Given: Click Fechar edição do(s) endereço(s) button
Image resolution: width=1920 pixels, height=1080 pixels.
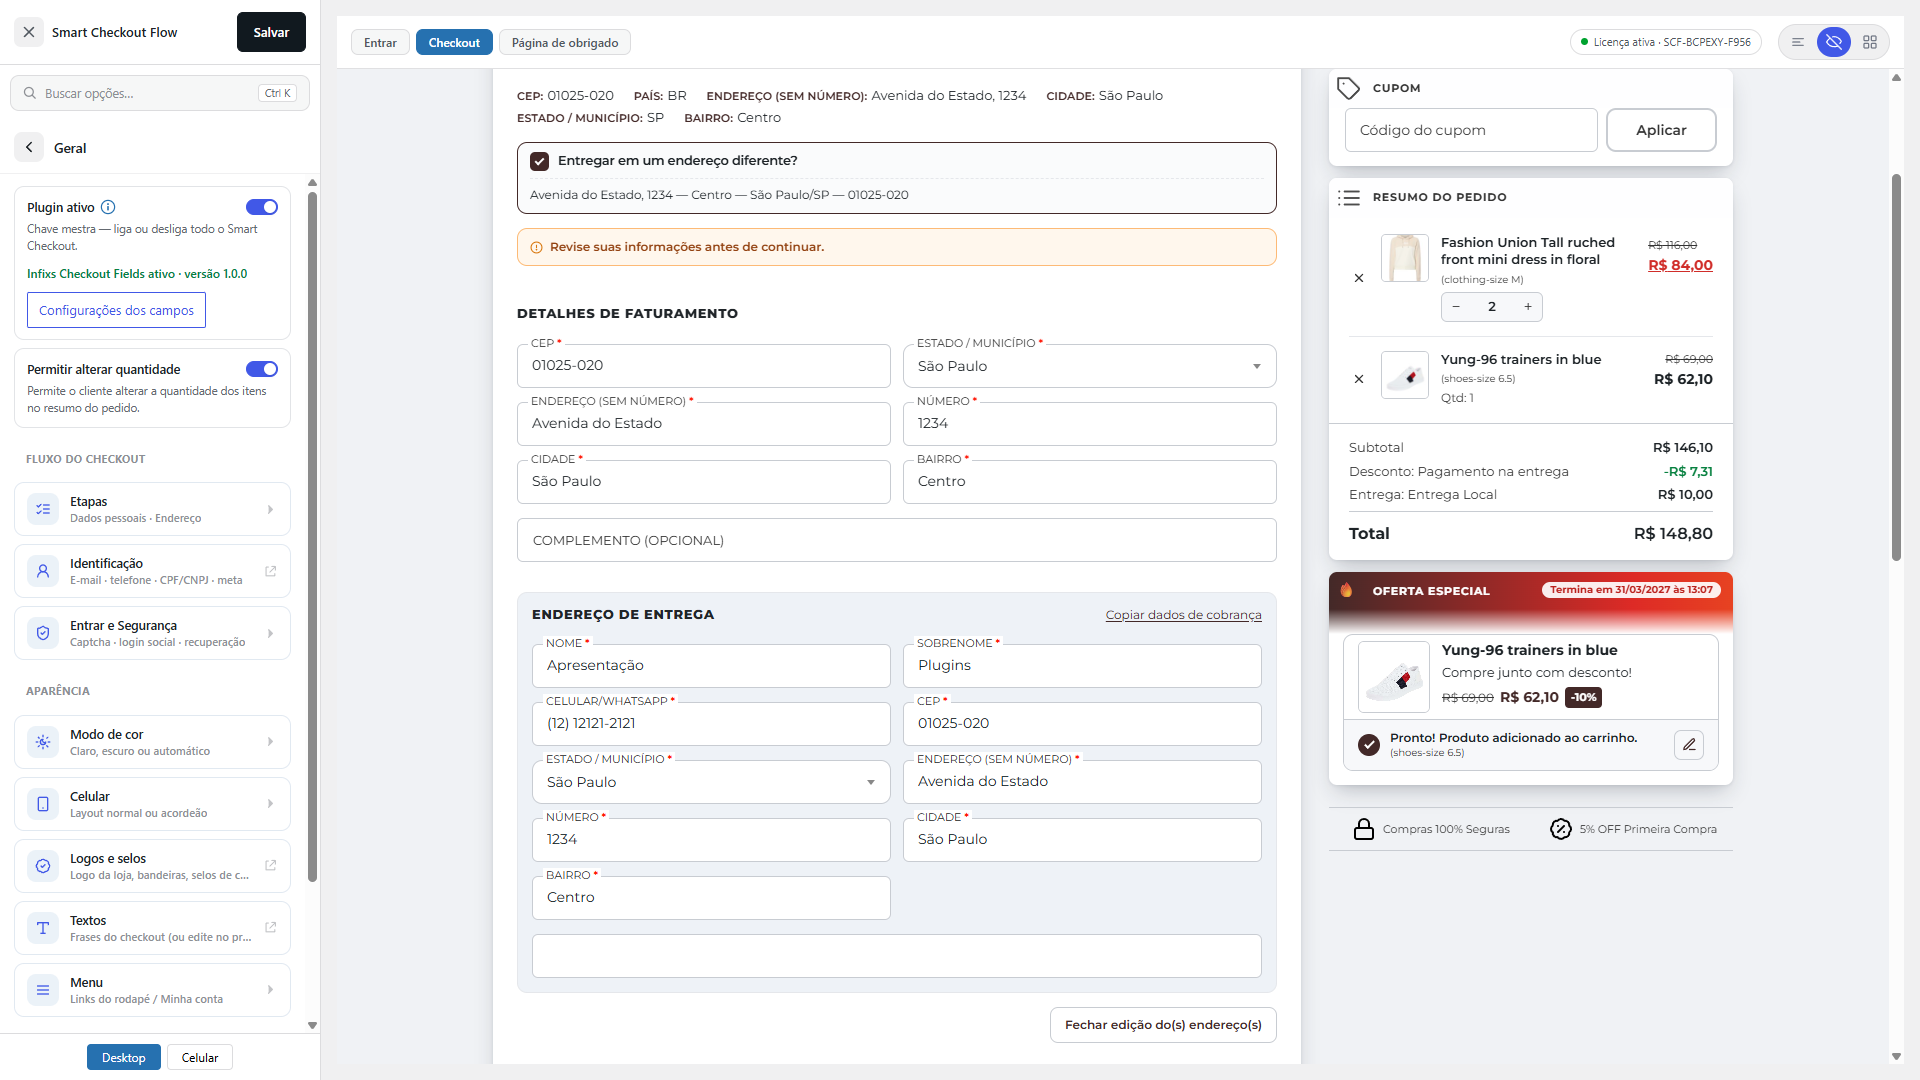Looking at the screenshot, I should 1163,1025.
